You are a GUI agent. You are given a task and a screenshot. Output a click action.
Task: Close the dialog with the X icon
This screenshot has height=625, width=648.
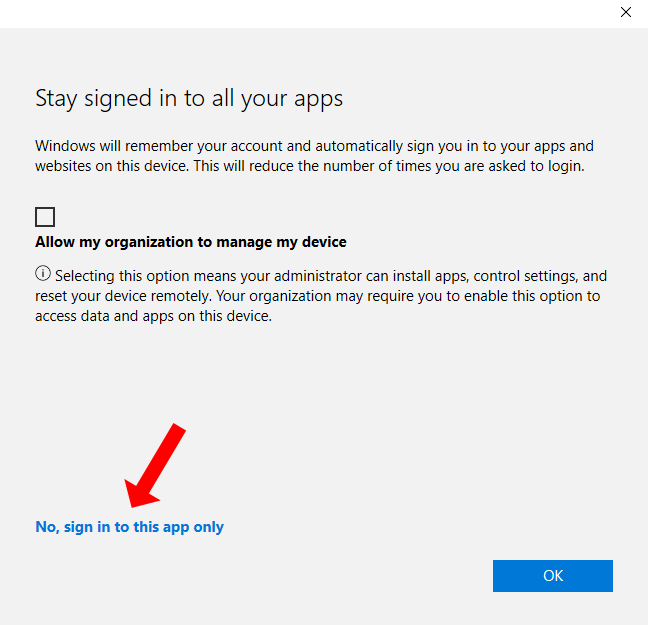click(x=626, y=12)
